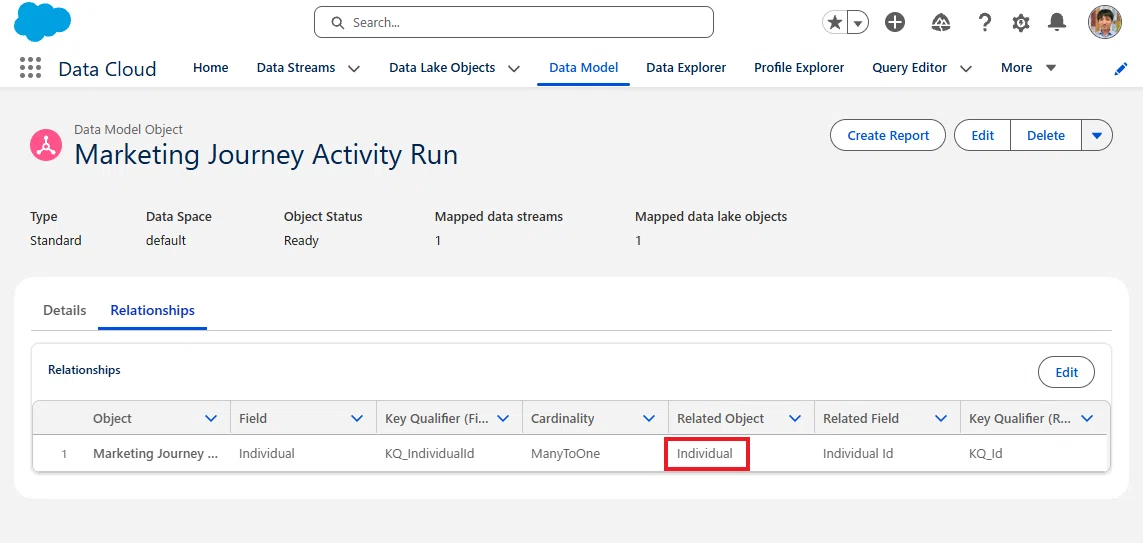Open the Related Field column menu chevron
This screenshot has width=1143, height=543.
coord(941,418)
